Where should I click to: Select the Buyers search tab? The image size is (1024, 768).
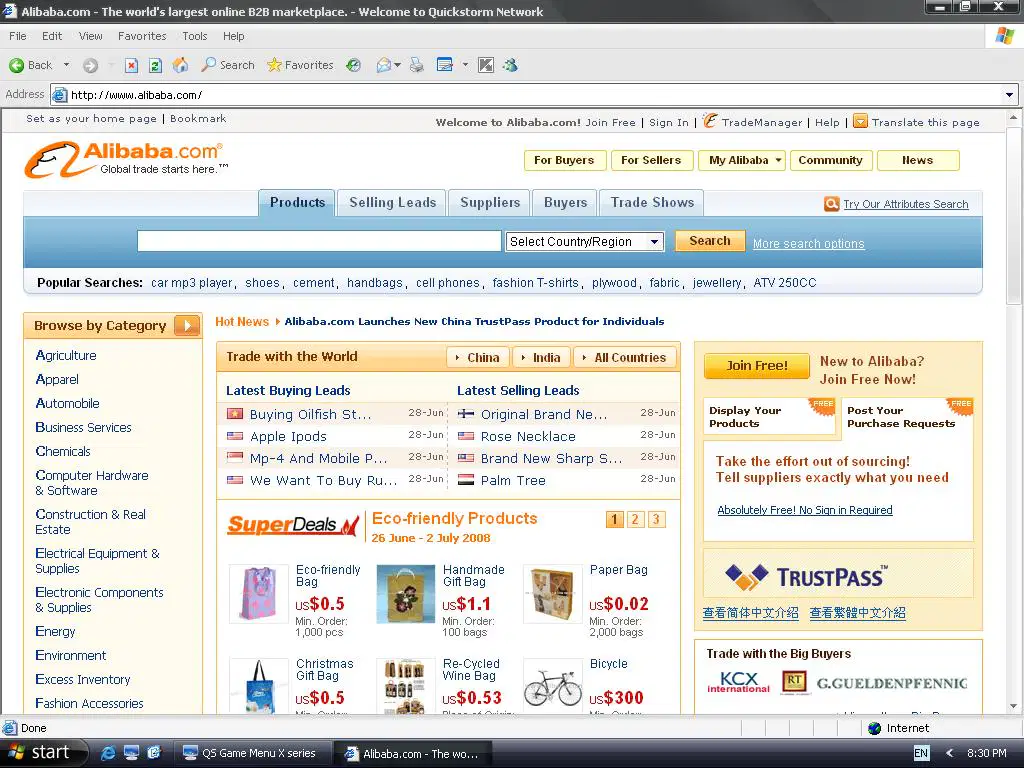565,202
